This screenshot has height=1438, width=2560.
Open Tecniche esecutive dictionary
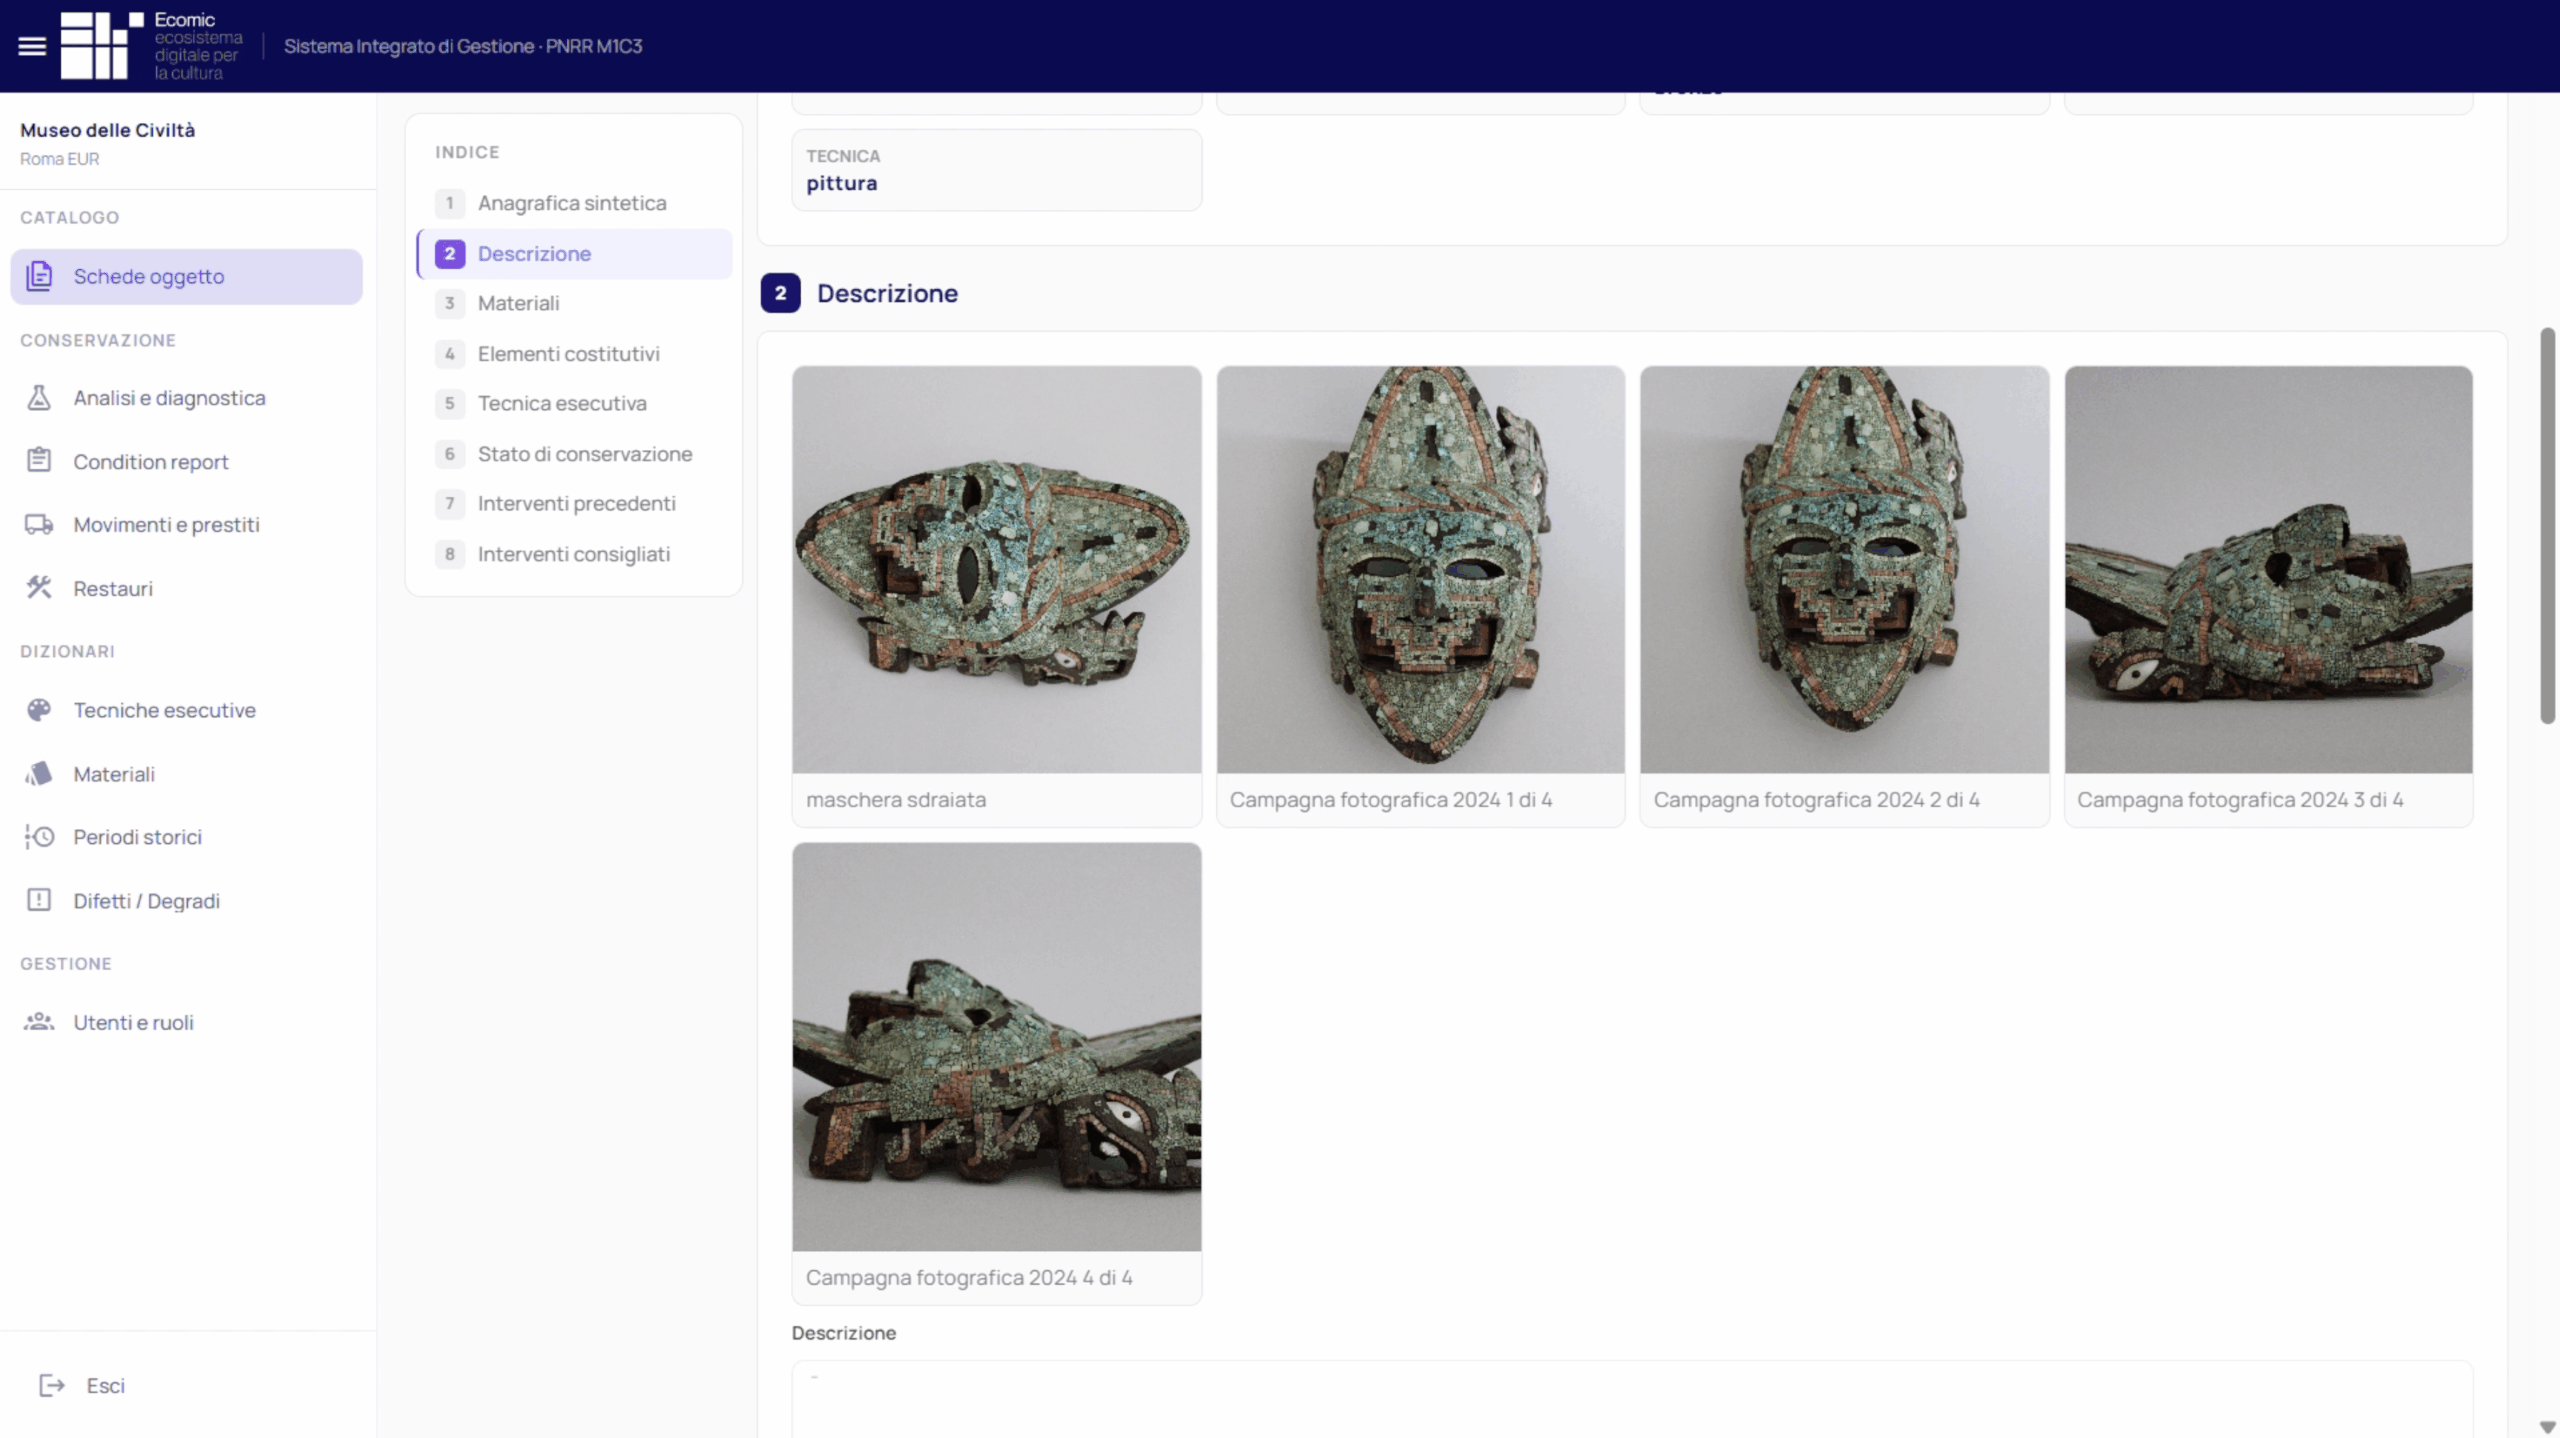pyautogui.click(x=186, y=710)
